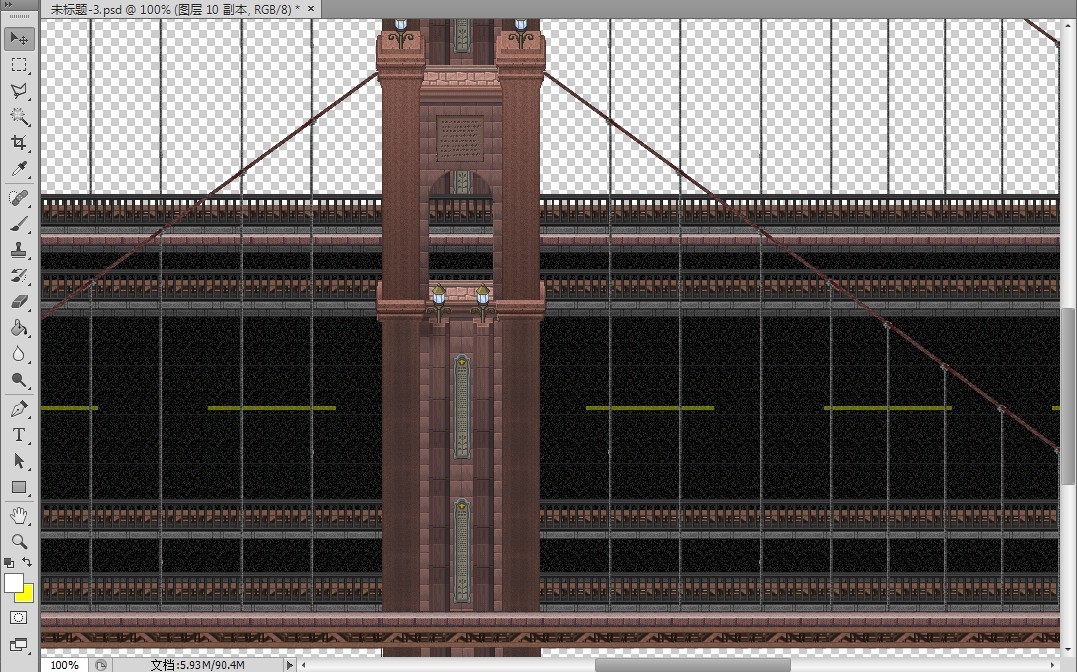Screen dimensions: 1077x672
Task: Select the Dodge tool
Action: 19,381
